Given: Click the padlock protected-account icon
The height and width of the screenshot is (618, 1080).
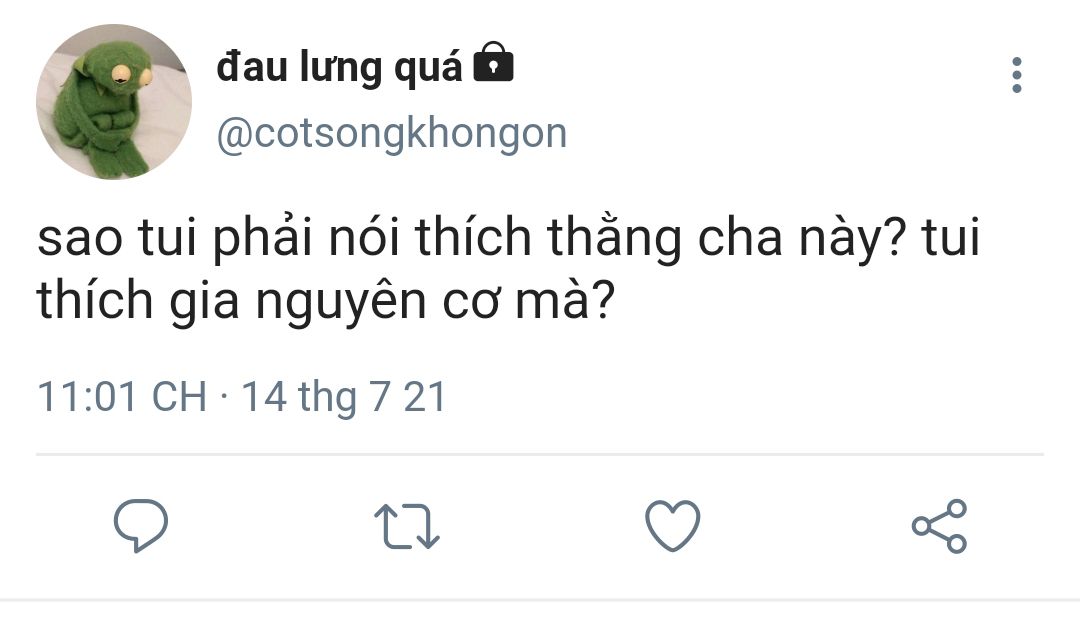Looking at the screenshot, I should [x=493, y=62].
